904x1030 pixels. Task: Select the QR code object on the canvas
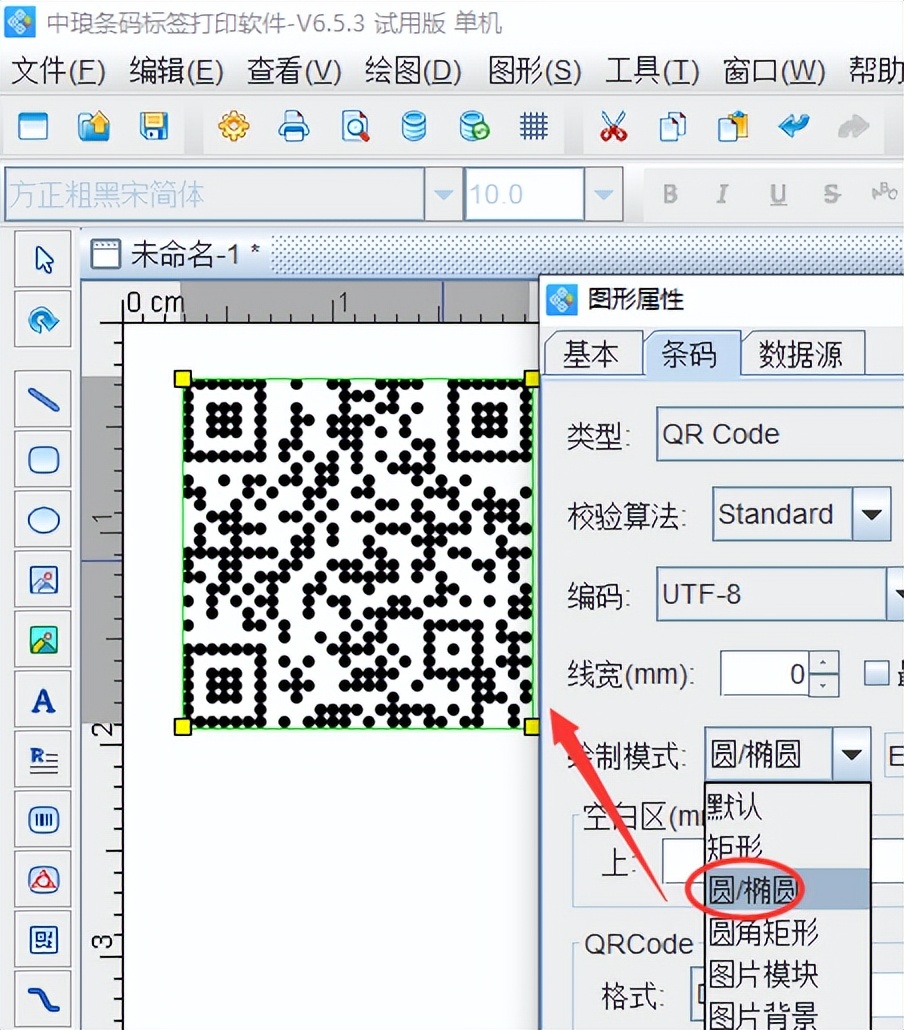tap(358, 553)
